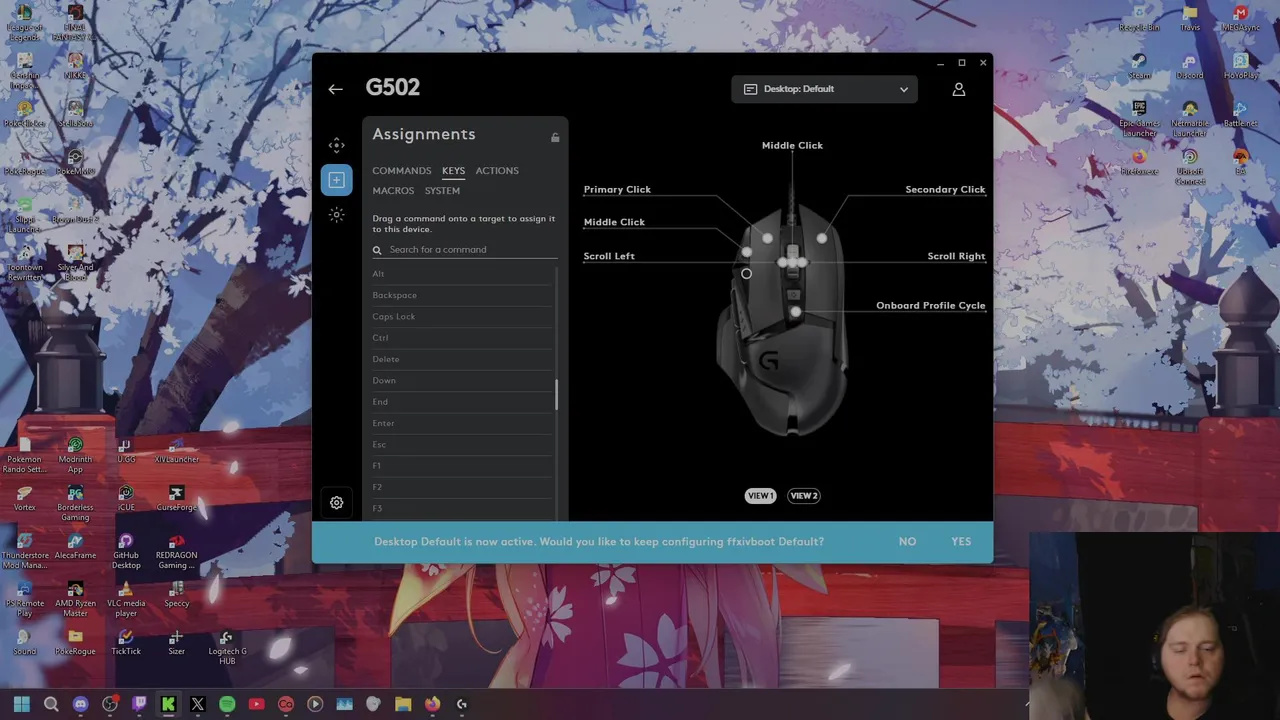Click the Secondary Click button label

(945, 189)
